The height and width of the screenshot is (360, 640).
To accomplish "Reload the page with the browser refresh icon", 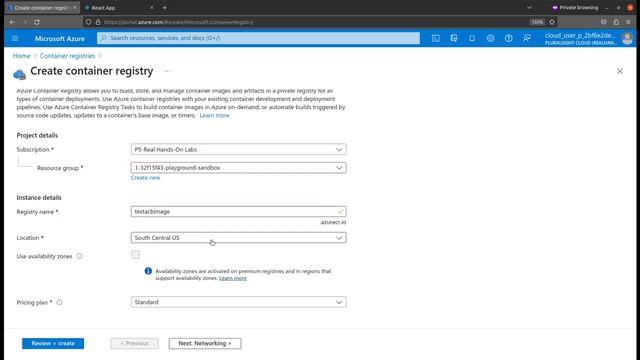I will (x=37, y=22).
